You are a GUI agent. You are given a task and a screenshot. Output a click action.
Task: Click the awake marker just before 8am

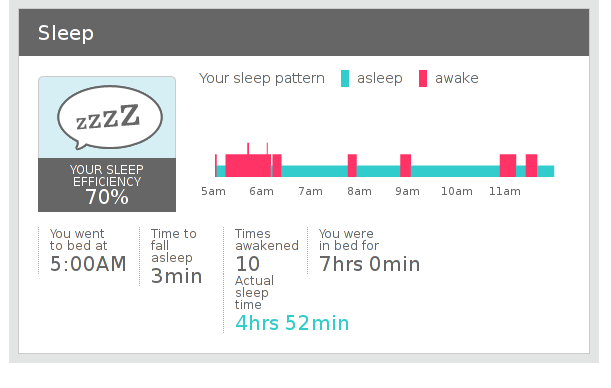(352, 166)
